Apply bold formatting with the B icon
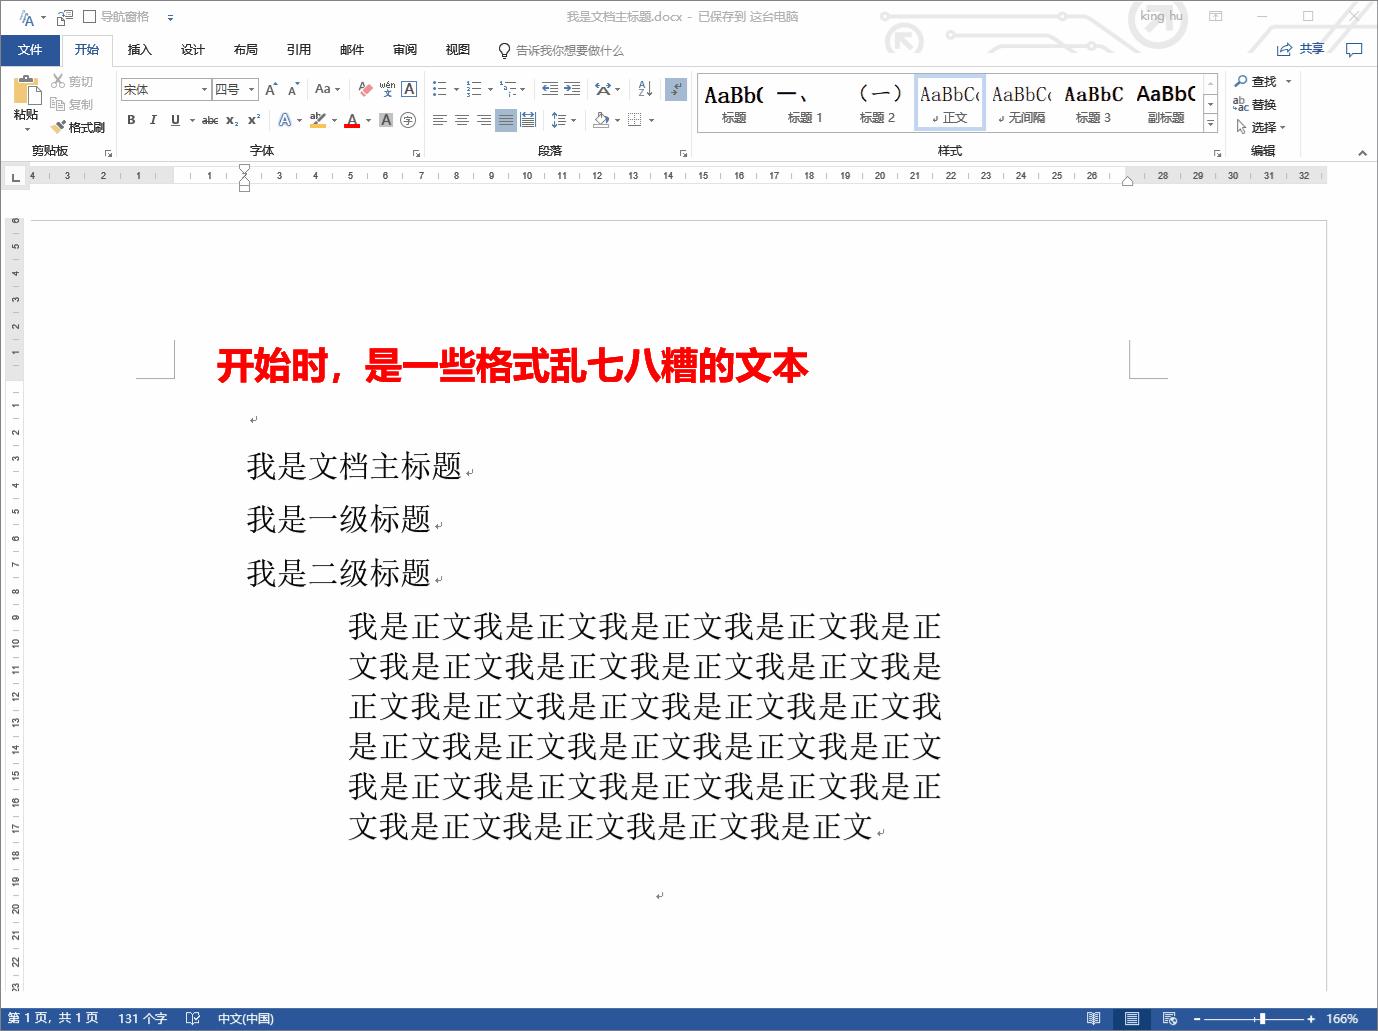1378x1031 pixels. [131, 119]
